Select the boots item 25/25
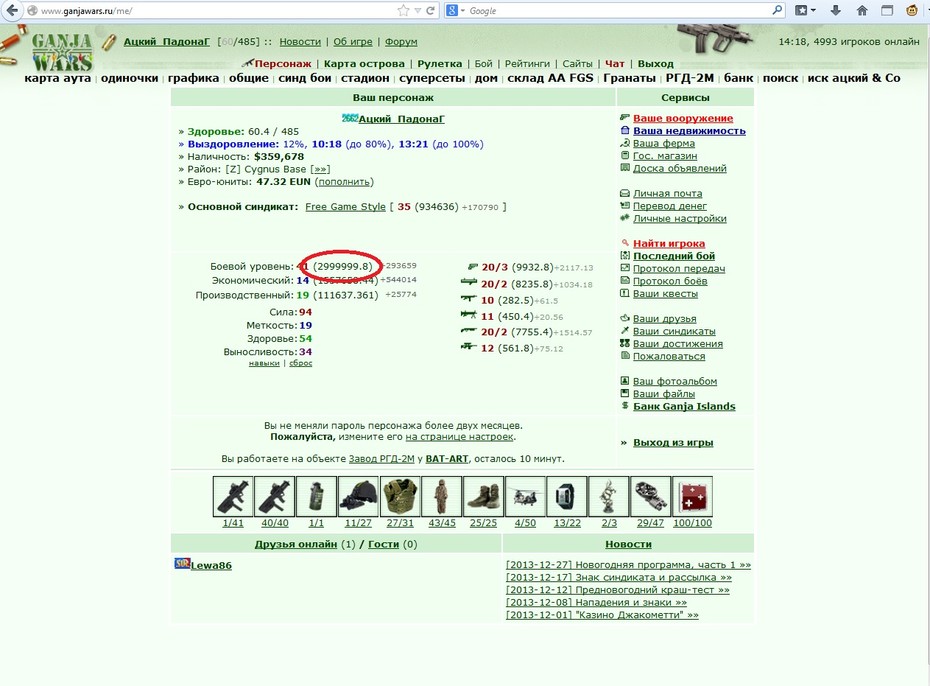The width and height of the screenshot is (930, 686). click(483, 496)
